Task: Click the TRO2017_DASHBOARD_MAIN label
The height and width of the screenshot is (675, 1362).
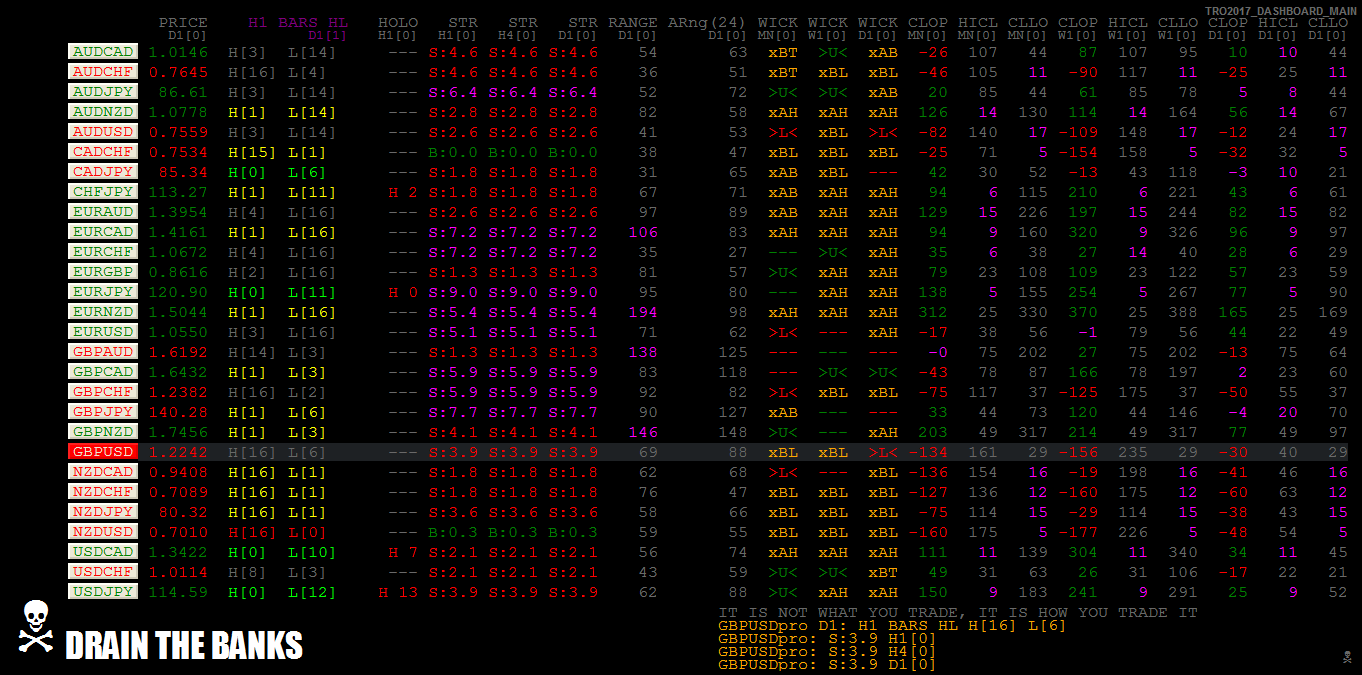Action: (x=1281, y=10)
